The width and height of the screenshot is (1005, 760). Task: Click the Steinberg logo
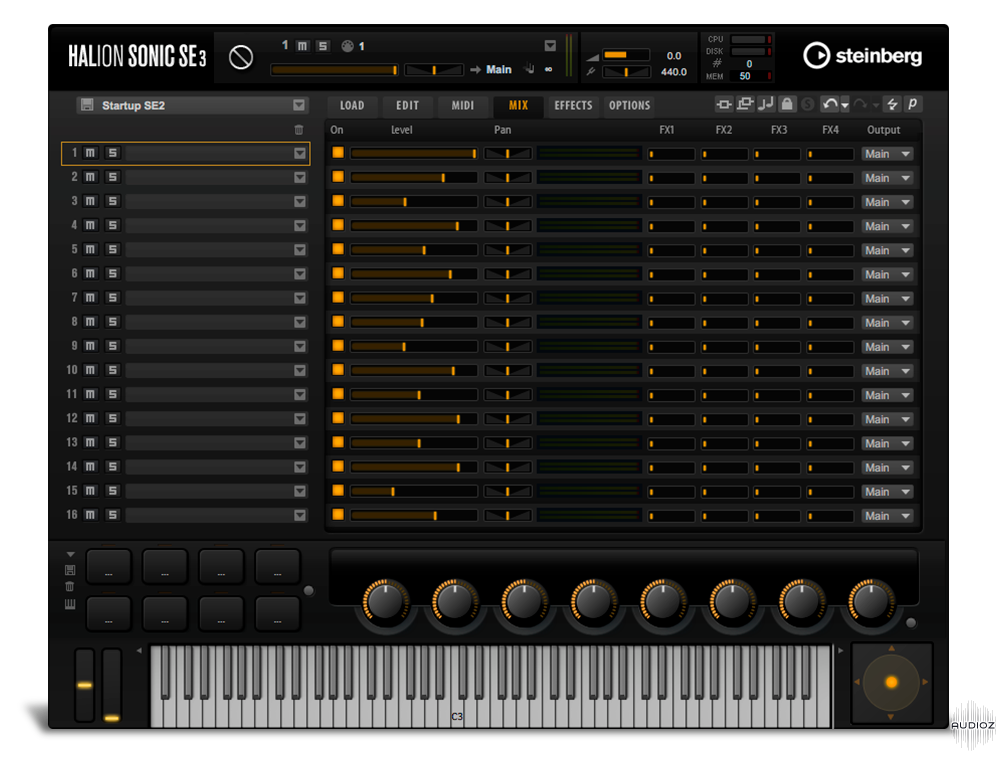[863, 56]
